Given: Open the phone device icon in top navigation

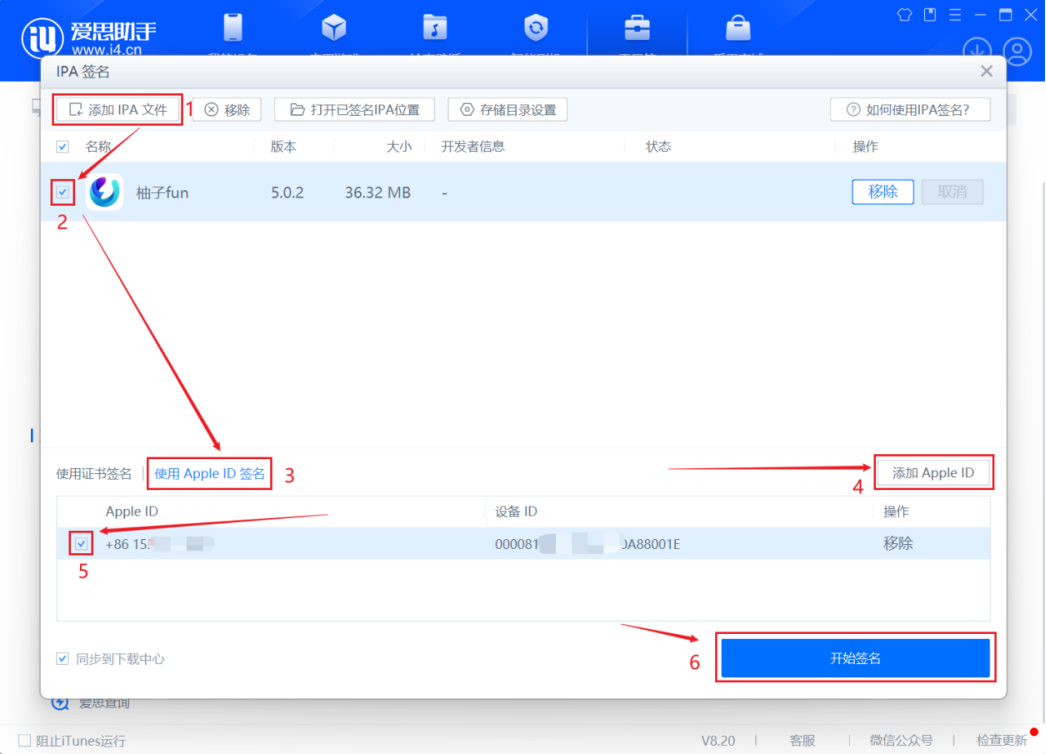Looking at the screenshot, I should (x=233, y=28).
